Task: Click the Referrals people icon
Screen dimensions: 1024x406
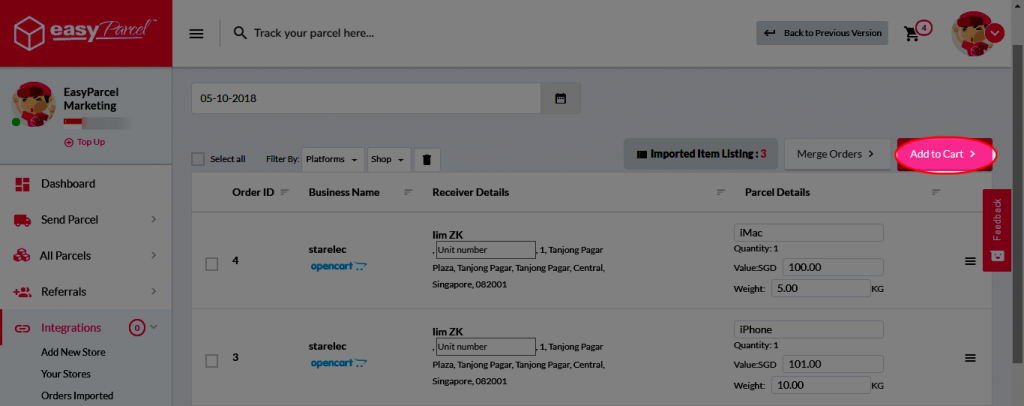Action: tap(22, 292)
